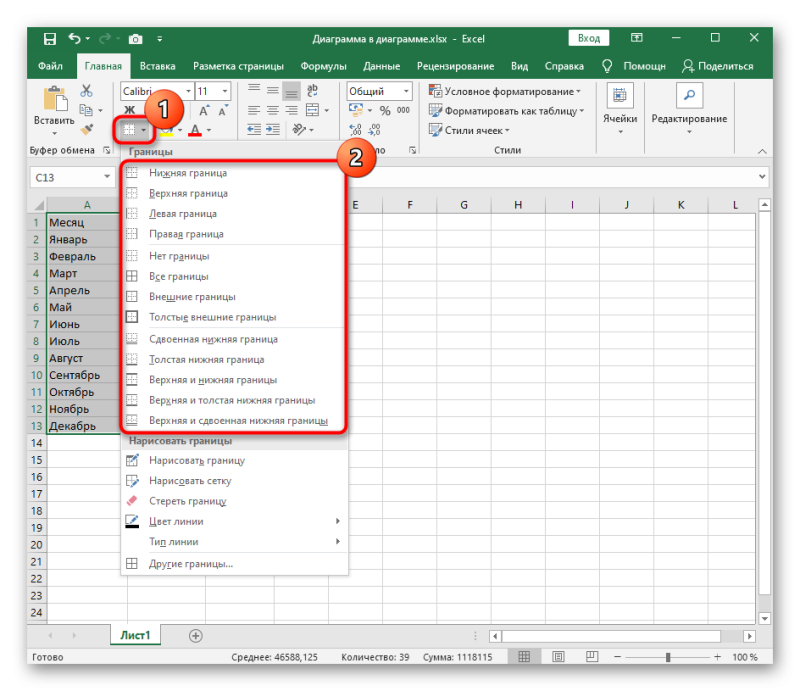Choose Толстые внешние границы menu item
The image size is (800, 691).
coord(234,317)
